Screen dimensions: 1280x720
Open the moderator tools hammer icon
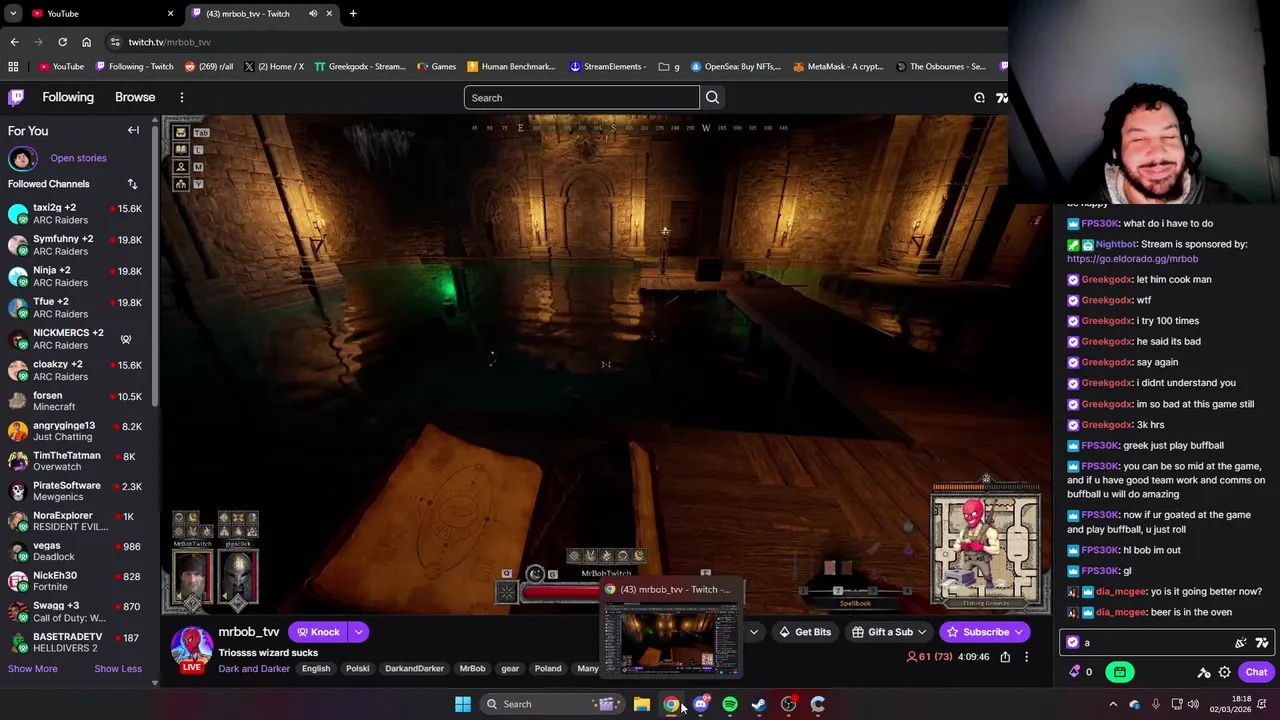(x=1204, y=672)
